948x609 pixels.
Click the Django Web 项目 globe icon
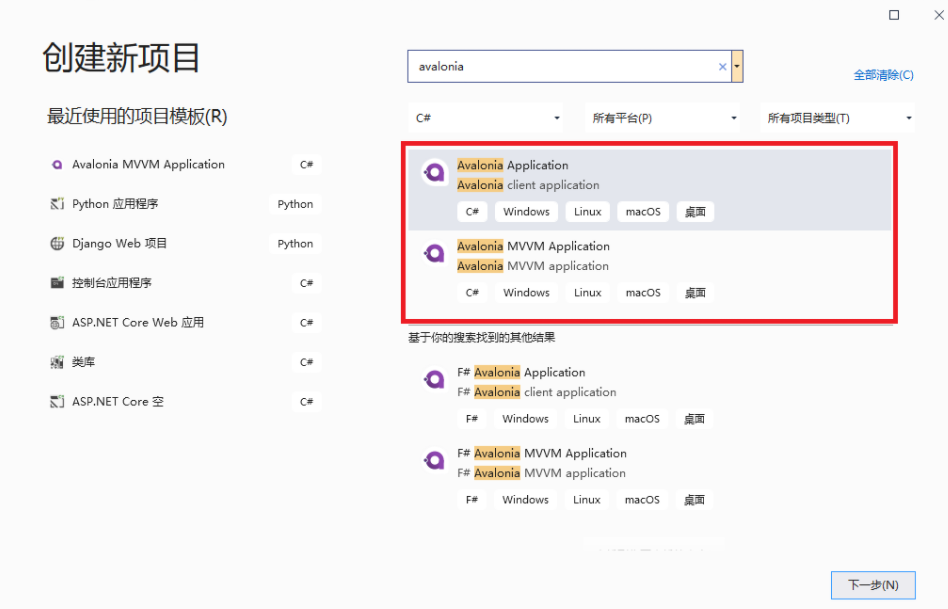57,244
